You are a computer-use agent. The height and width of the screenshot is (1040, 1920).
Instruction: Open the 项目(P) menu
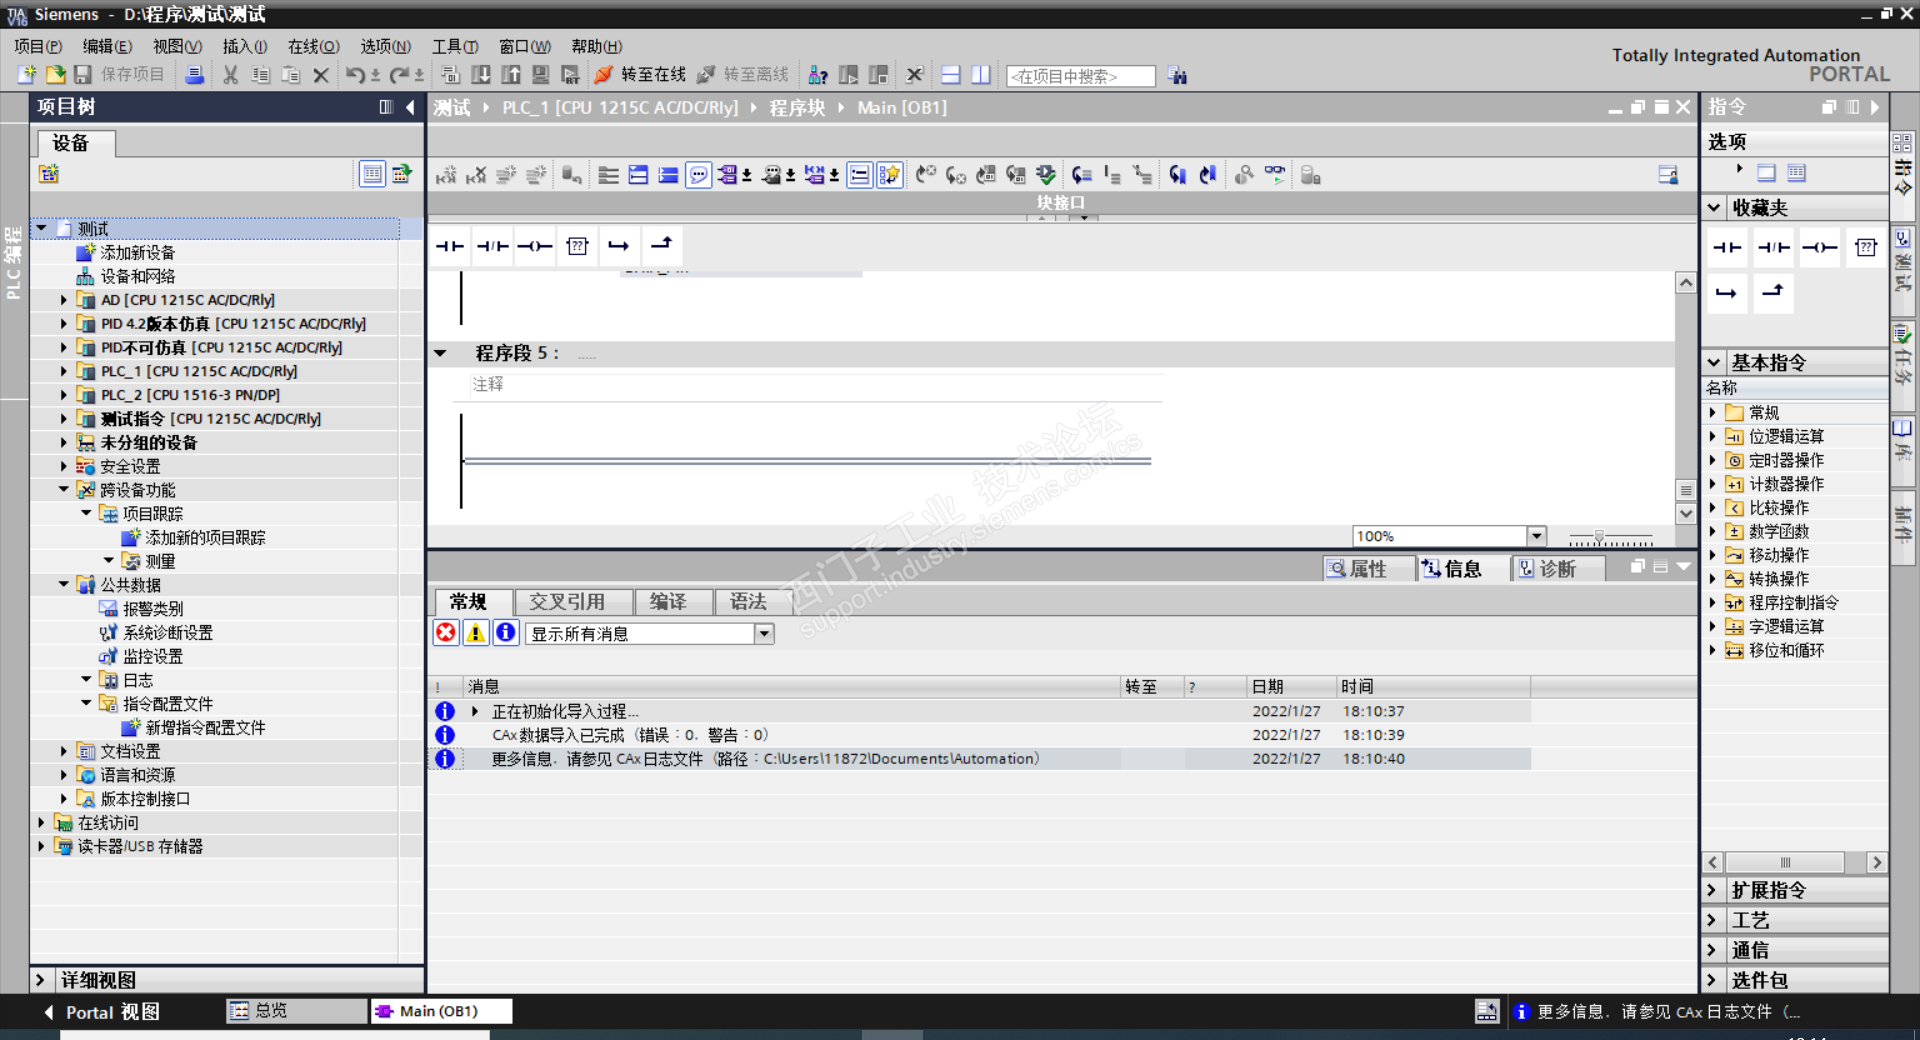click(x=38, y=46)
